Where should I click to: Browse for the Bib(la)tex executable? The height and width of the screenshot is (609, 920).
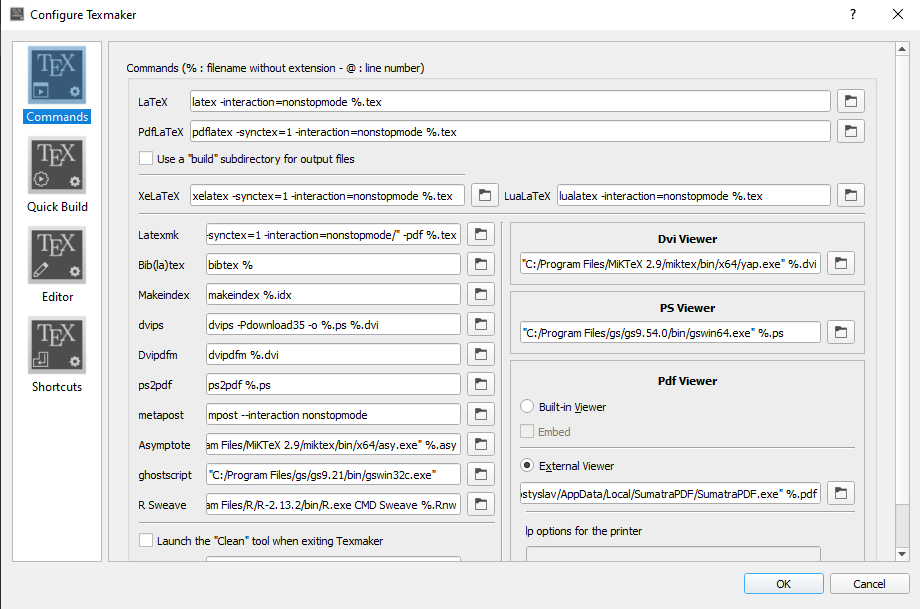tap(481, 265)
